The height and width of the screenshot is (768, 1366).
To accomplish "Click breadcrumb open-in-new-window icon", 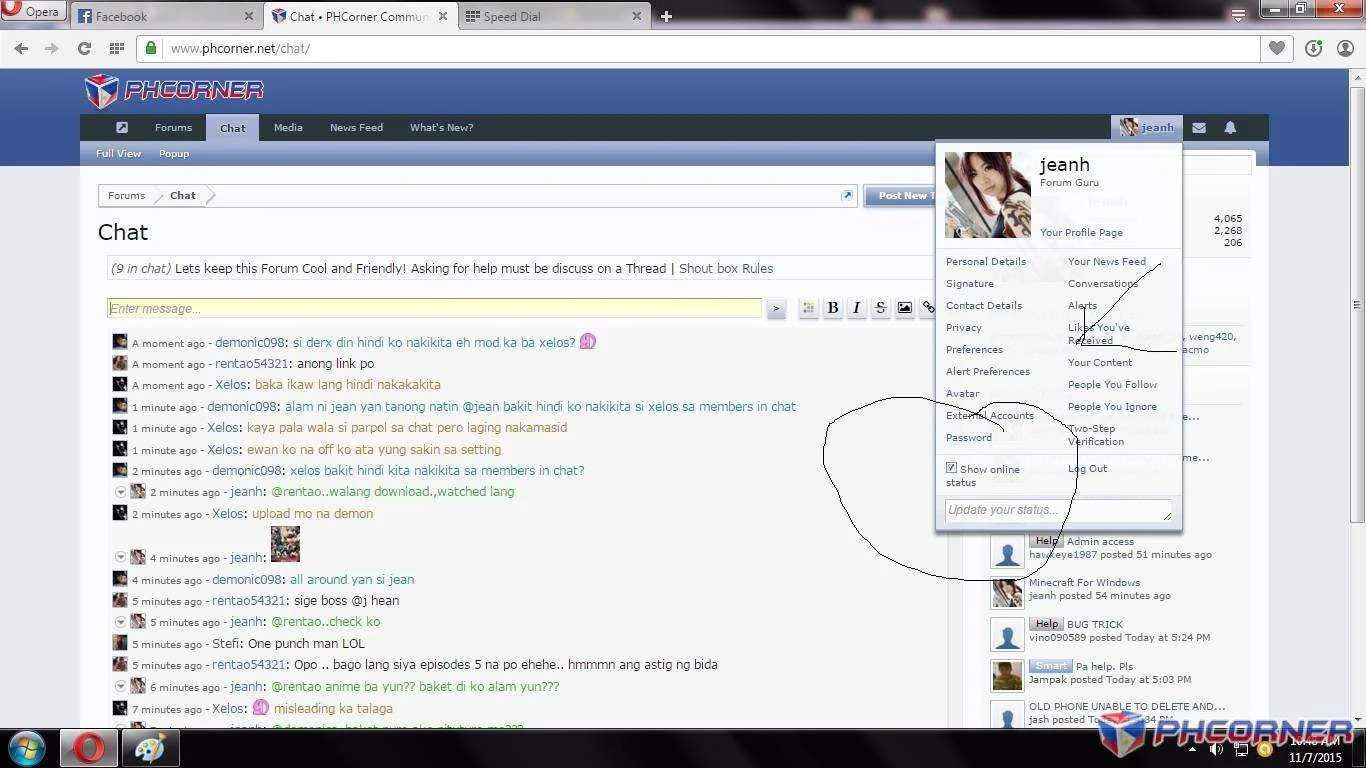I will (846, 195).
